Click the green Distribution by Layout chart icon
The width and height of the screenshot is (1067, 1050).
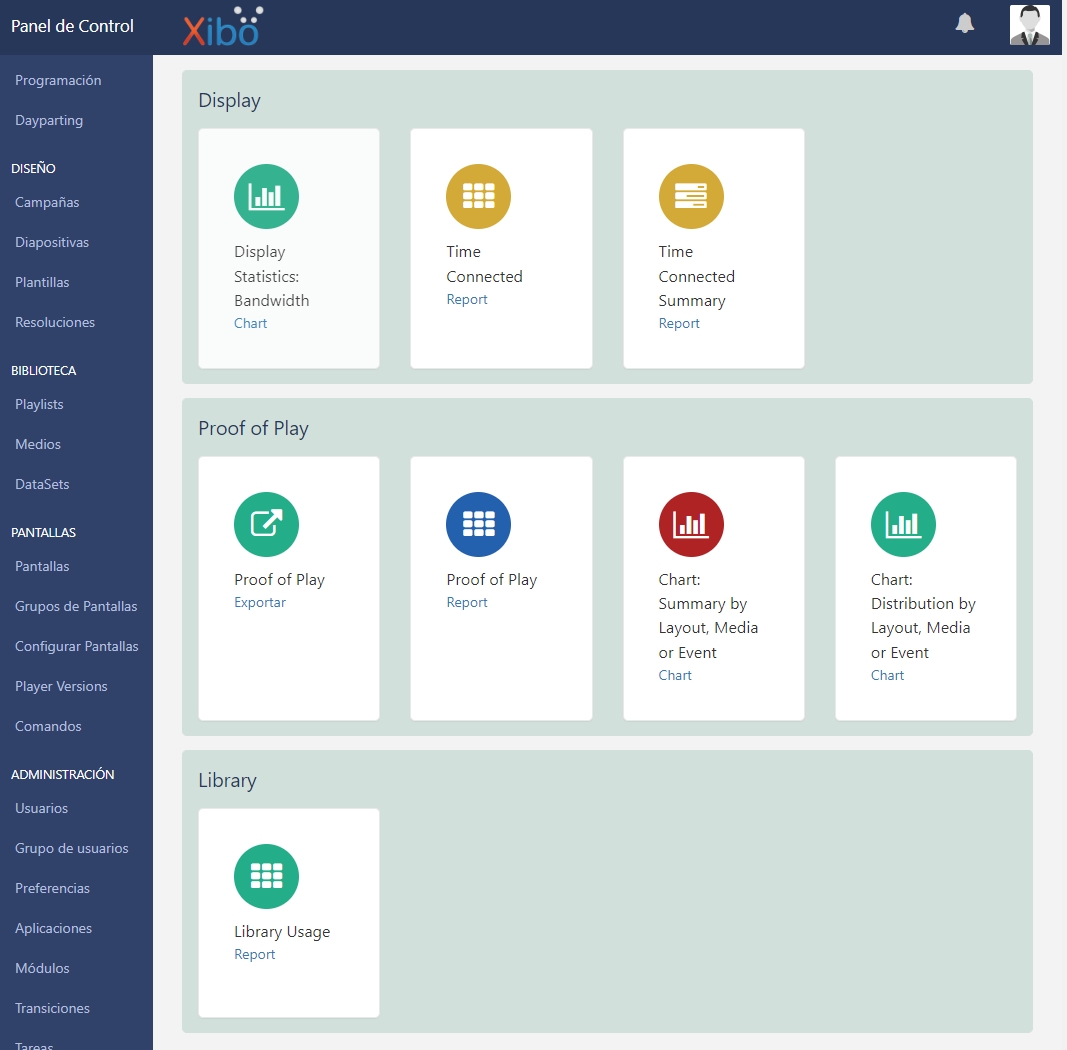point(903,524)
